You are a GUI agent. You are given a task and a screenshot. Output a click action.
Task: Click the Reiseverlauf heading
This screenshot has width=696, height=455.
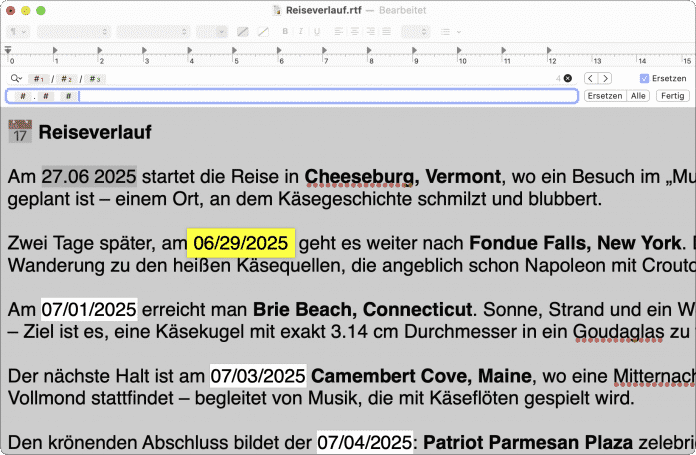coord(95,132)
